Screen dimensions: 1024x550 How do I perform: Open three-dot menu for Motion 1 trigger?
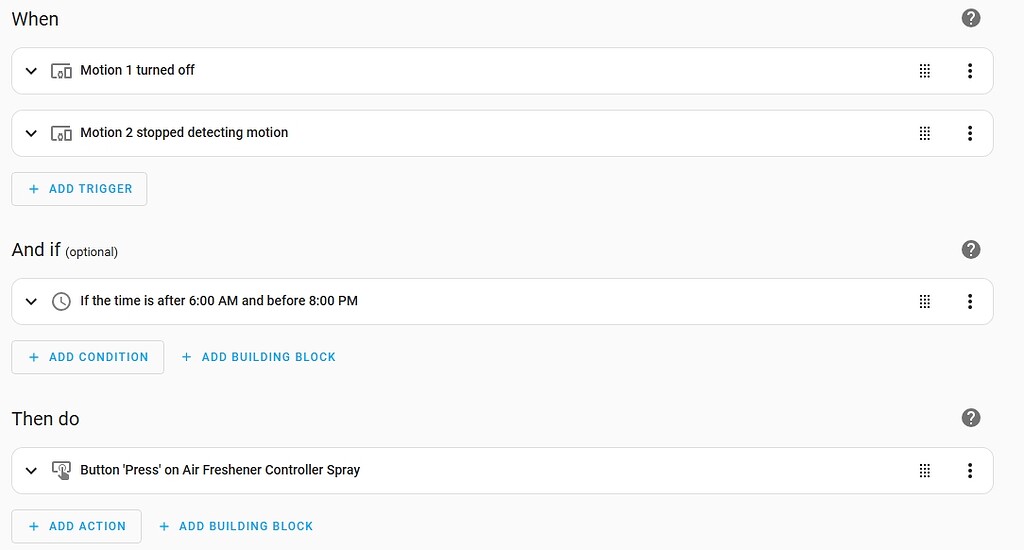(x=969, y=71)
